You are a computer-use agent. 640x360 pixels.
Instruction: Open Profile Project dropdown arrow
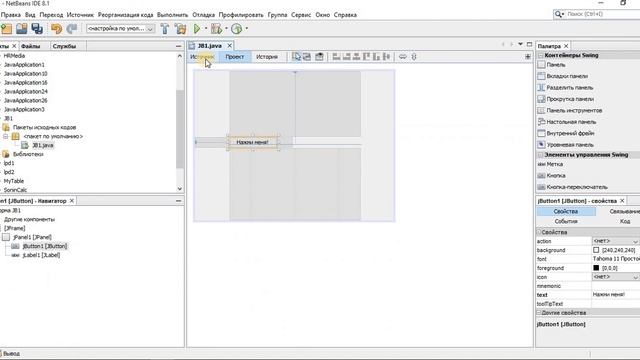(x=247, y=29)
